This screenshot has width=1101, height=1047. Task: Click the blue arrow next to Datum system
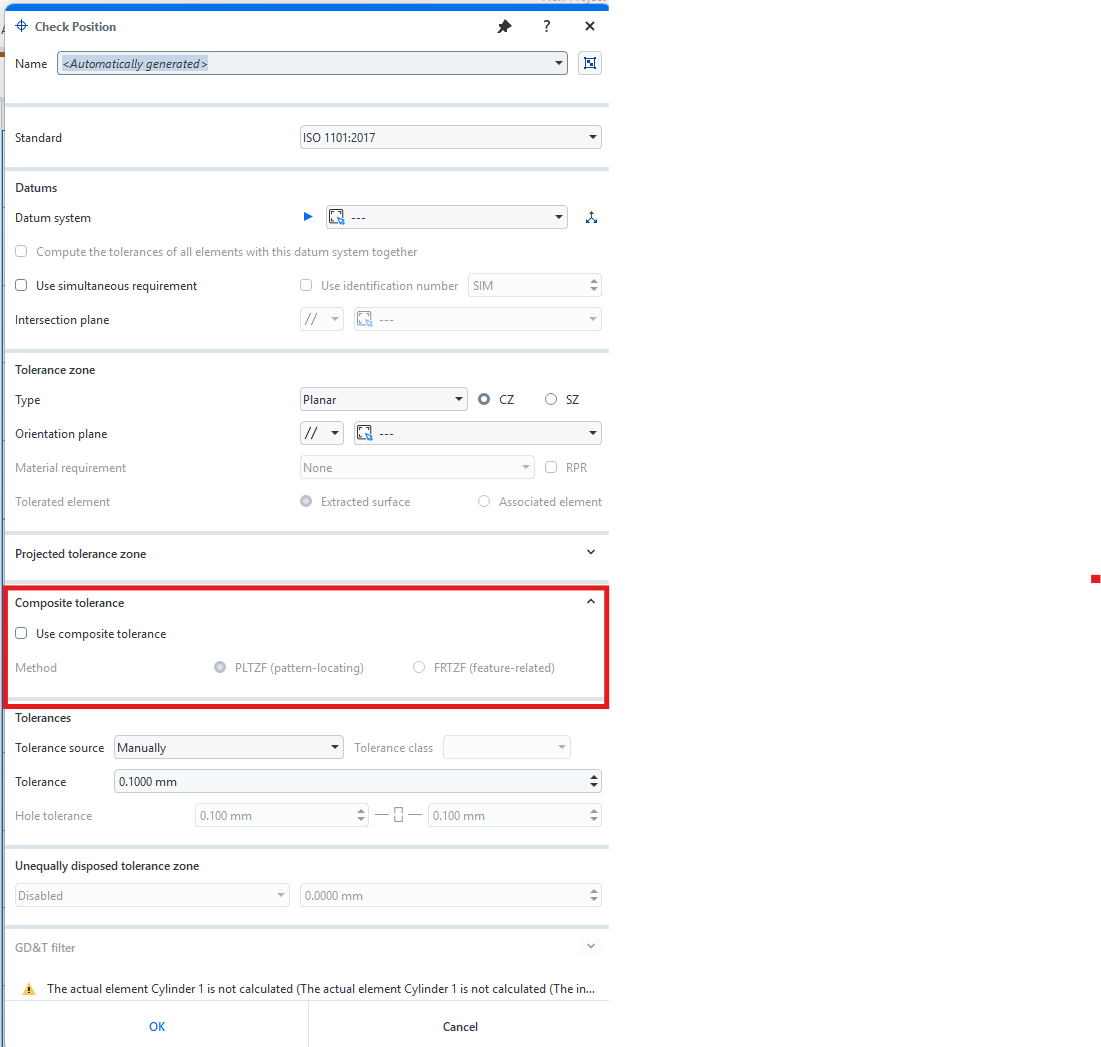[308, 217]
